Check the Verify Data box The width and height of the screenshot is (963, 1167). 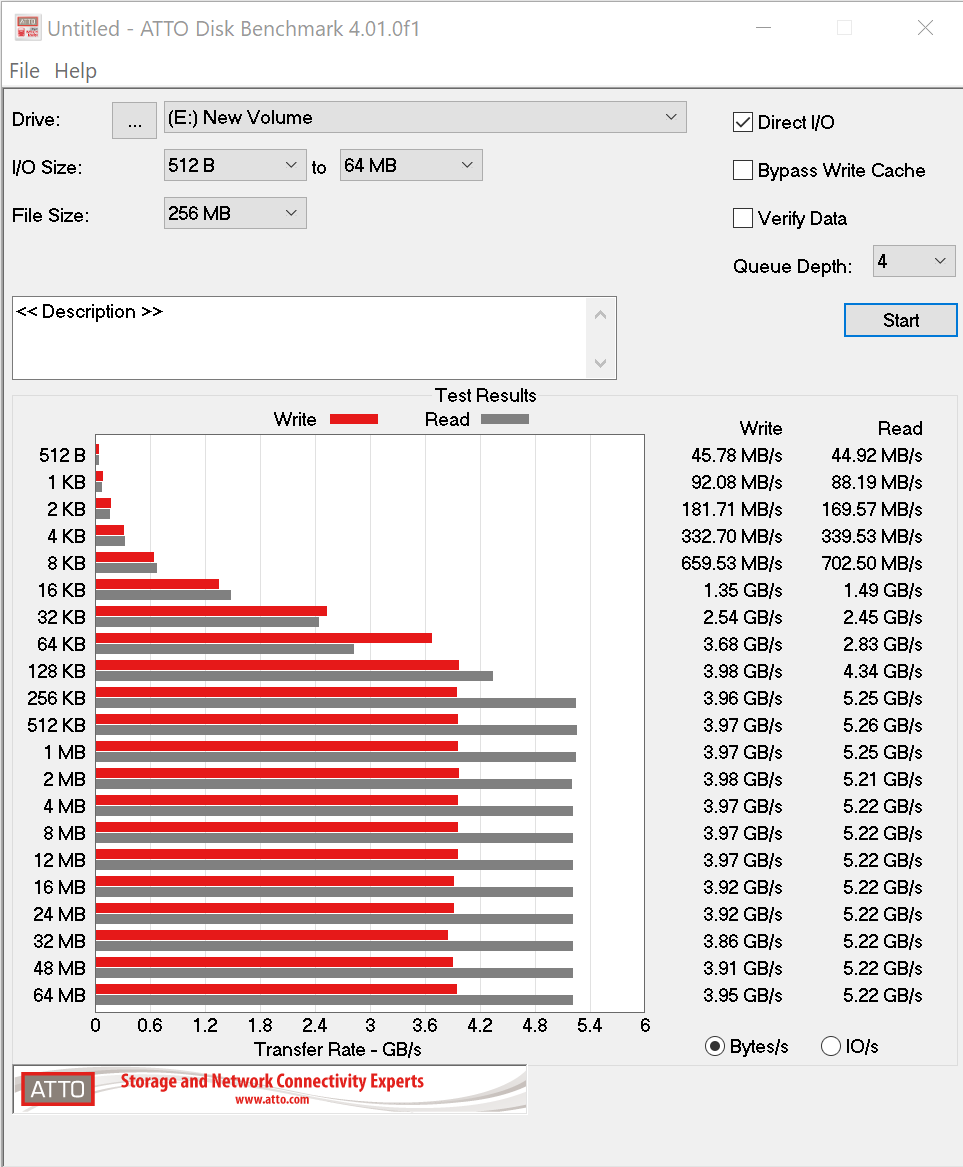[x=743, y=218]
